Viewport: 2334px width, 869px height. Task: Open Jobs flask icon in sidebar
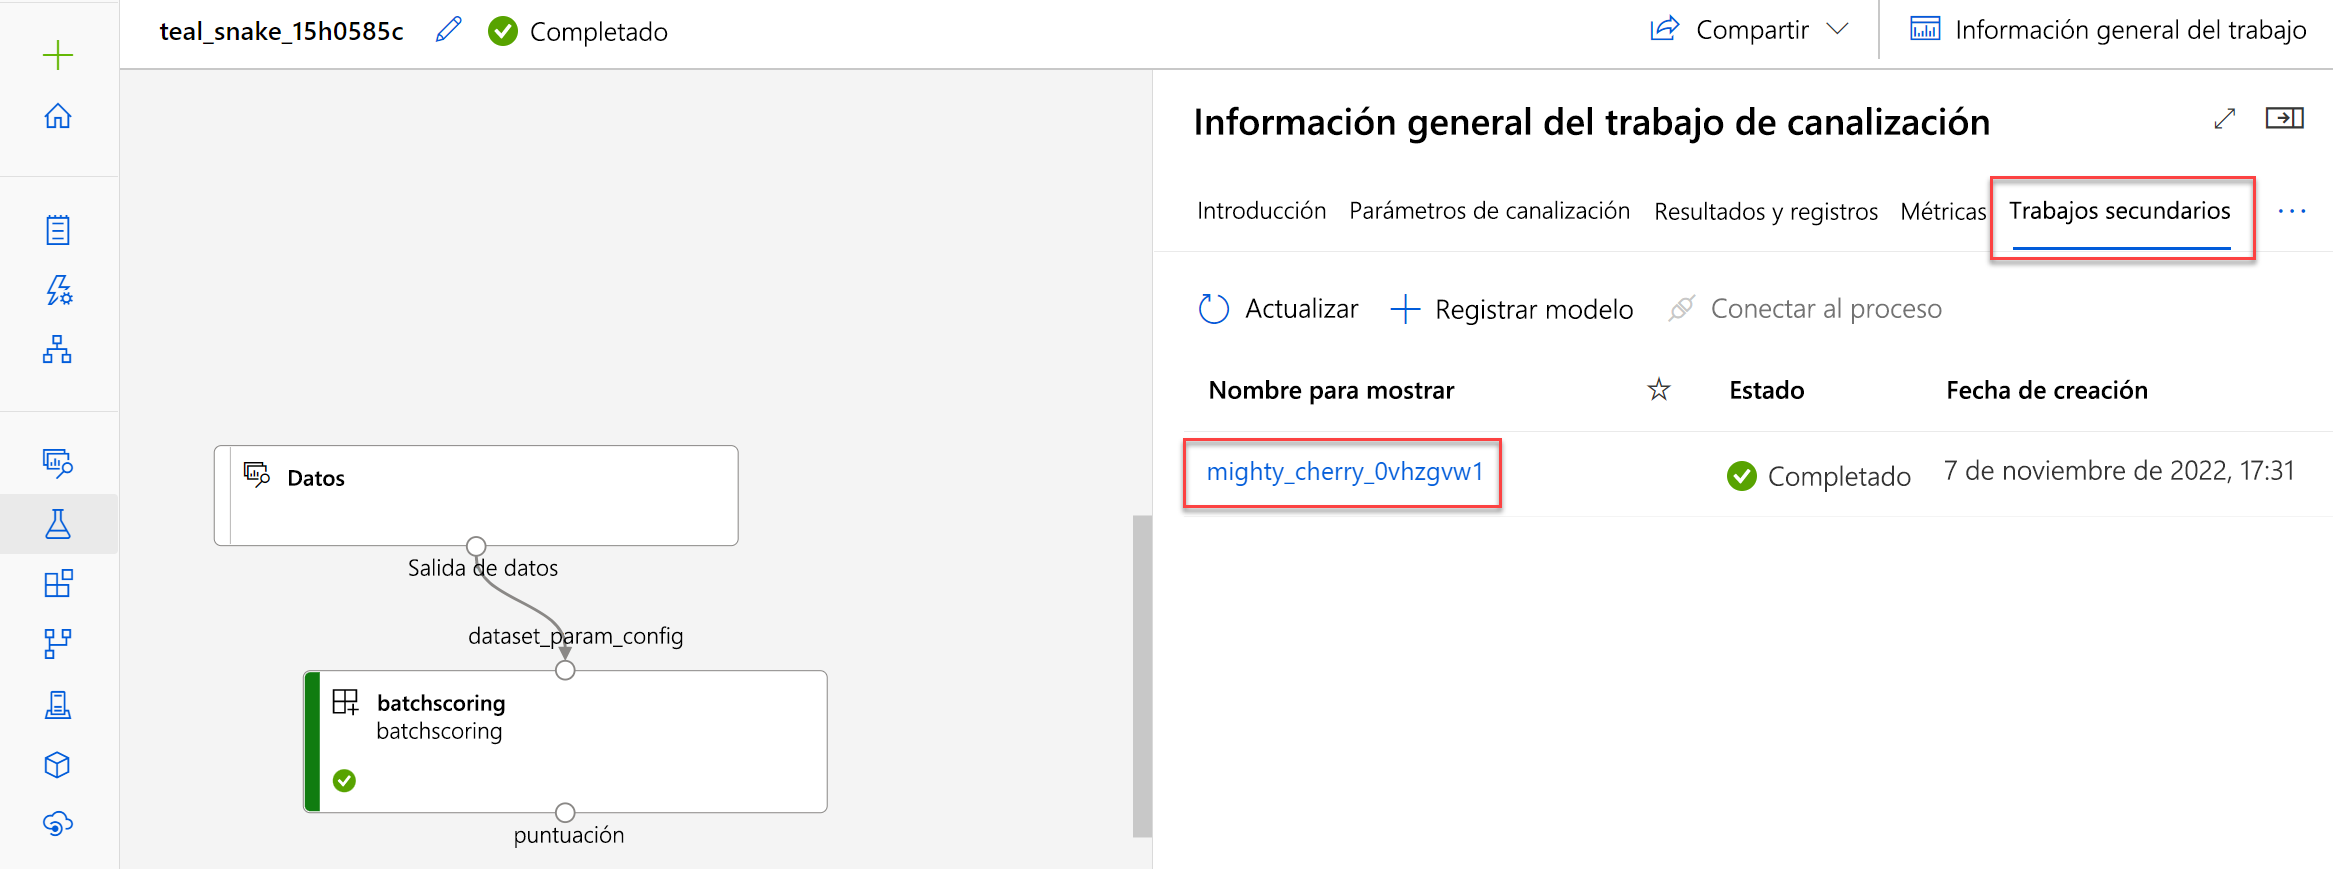coord(58,524)
